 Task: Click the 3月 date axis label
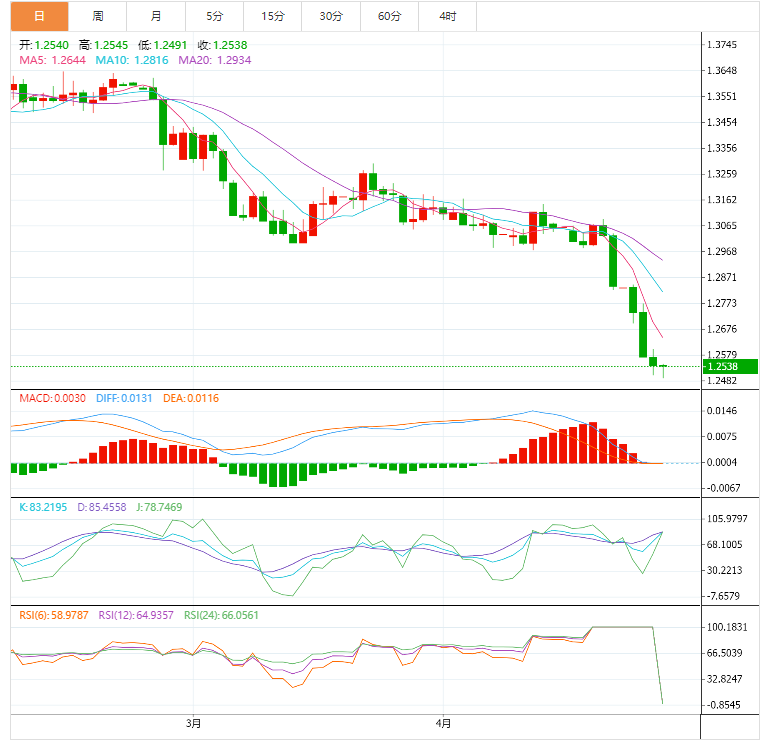[193, 723]
